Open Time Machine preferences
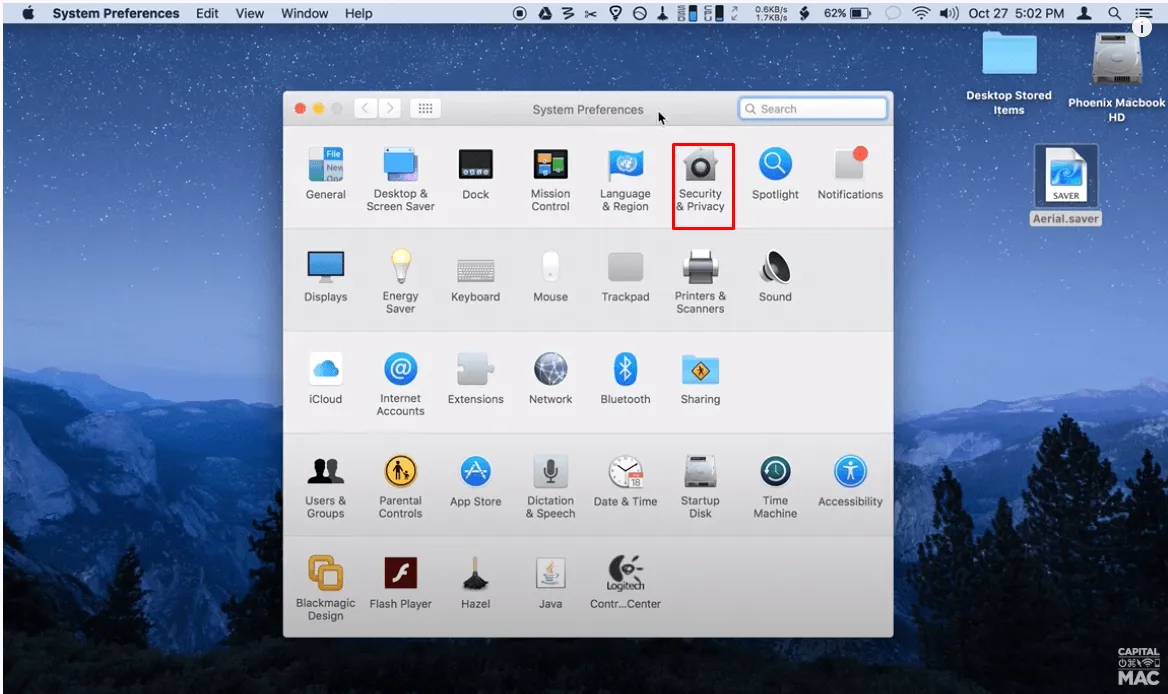Screen dimensions: 1168x694 pyautogui.click(x=775, y=486)
